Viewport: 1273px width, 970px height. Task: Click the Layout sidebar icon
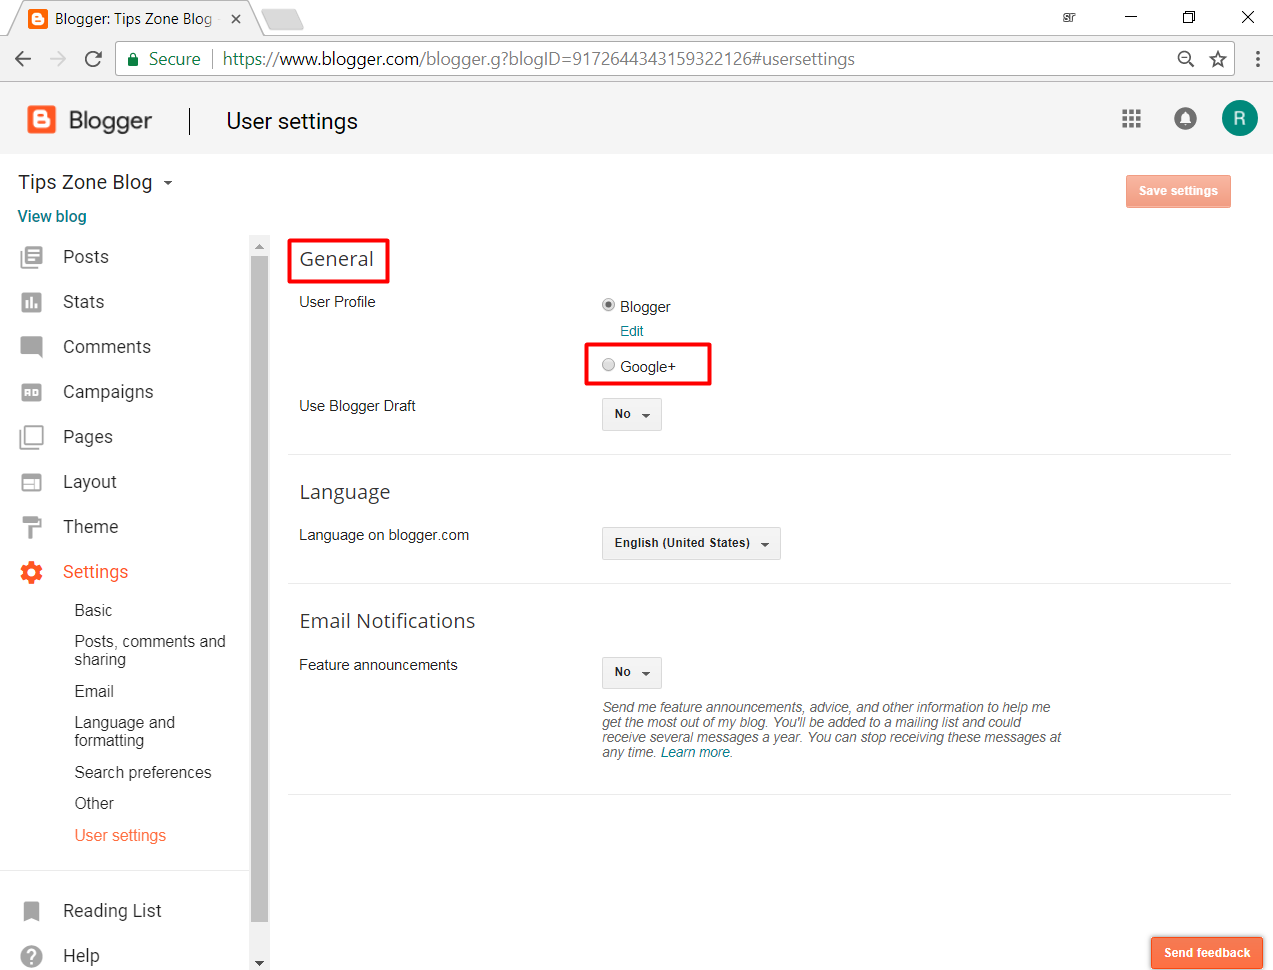[32, 482]
